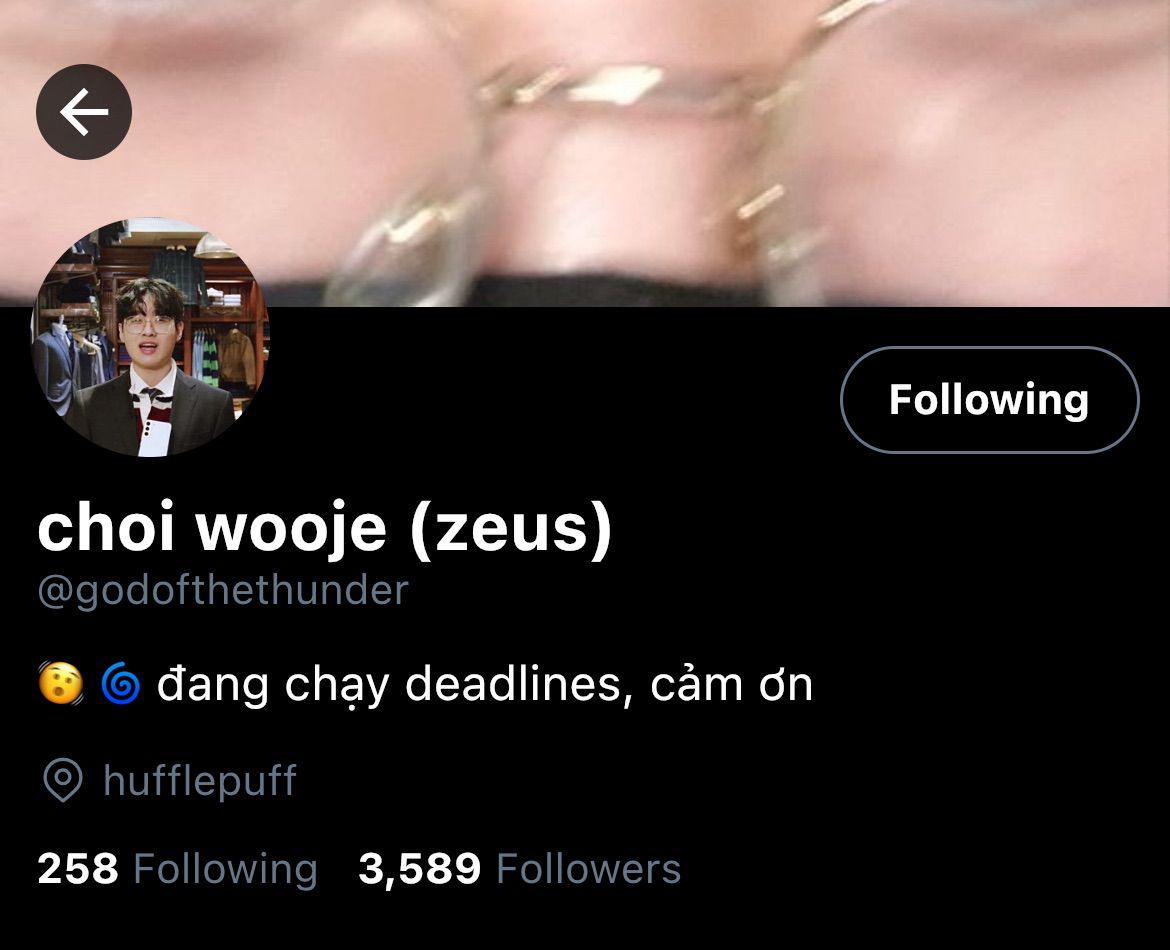Tap the @godofthethunder handle
1170x950 pixels.
(x=223, y=591)
